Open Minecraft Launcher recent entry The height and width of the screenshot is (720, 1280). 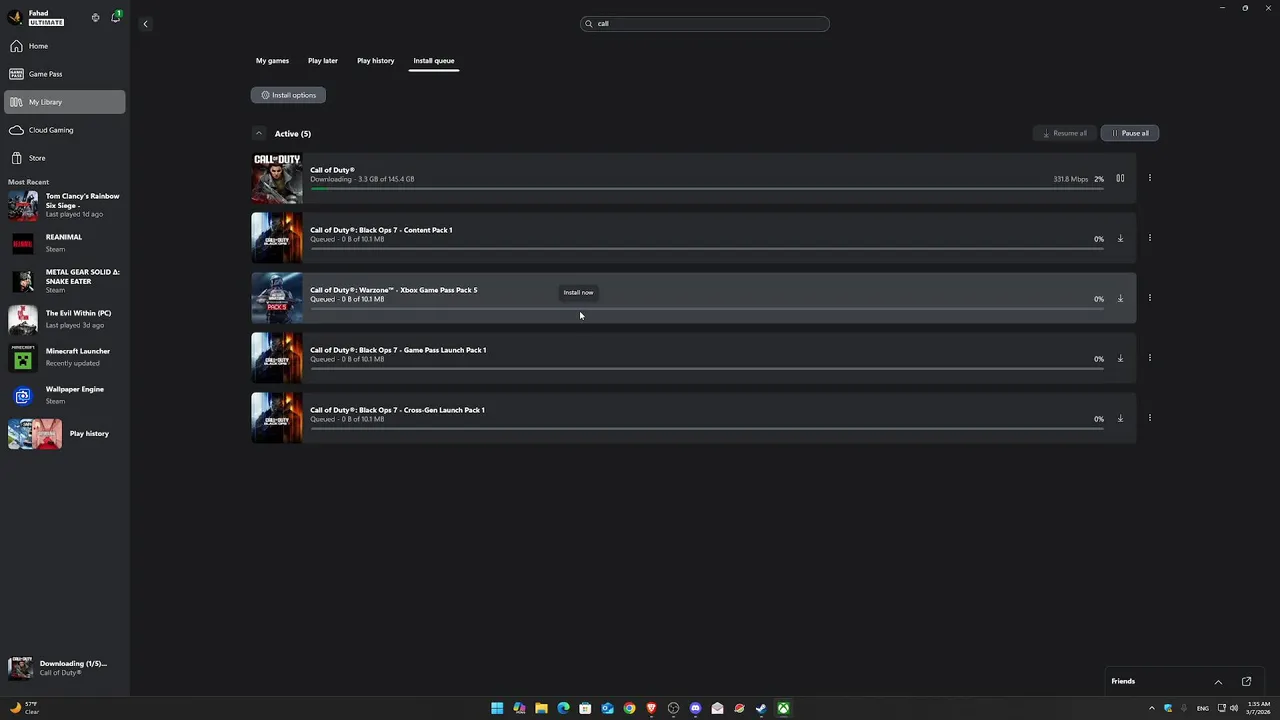pos(65,357)
